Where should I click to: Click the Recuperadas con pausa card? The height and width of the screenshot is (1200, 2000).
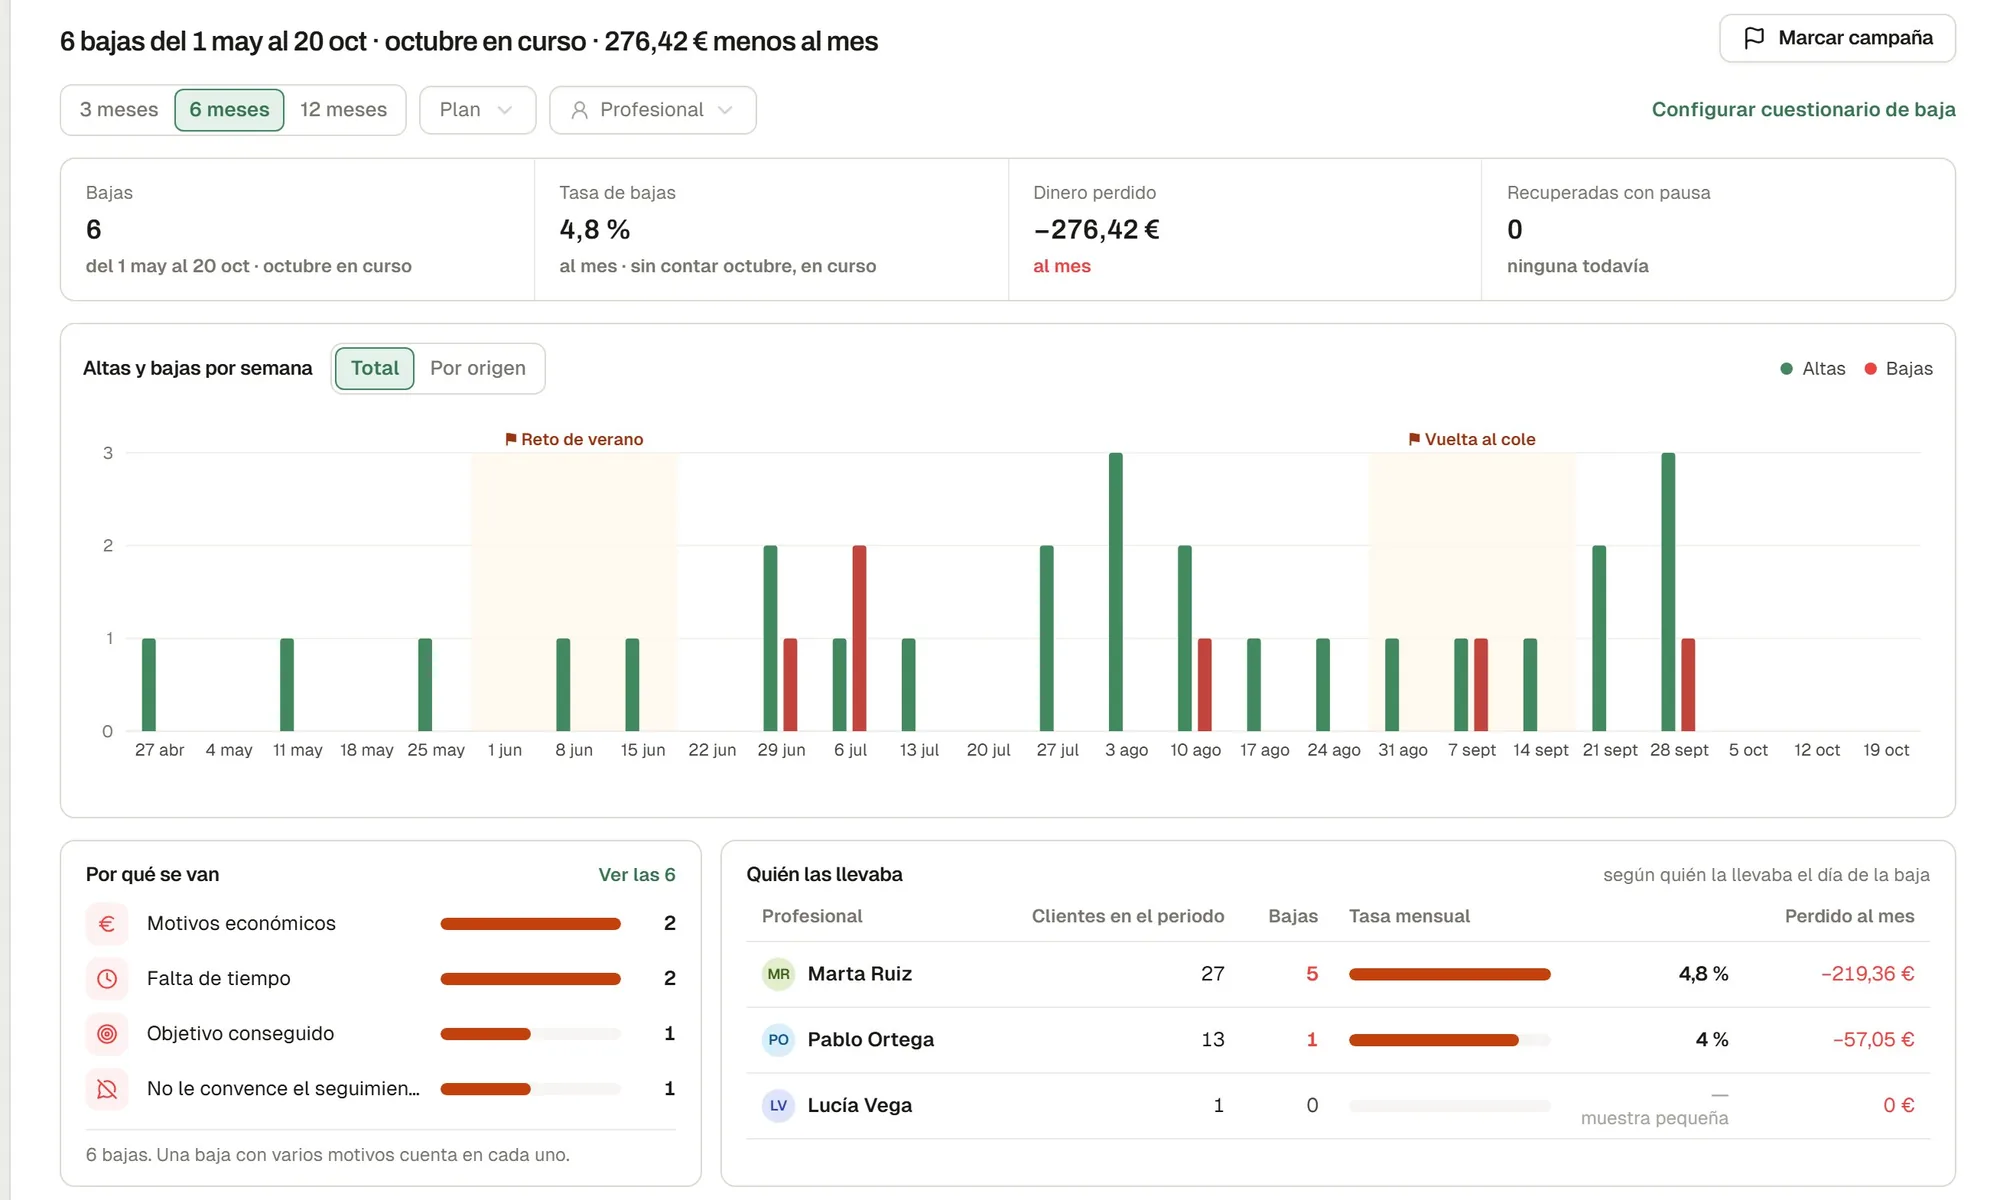[x=1718, y=229]
